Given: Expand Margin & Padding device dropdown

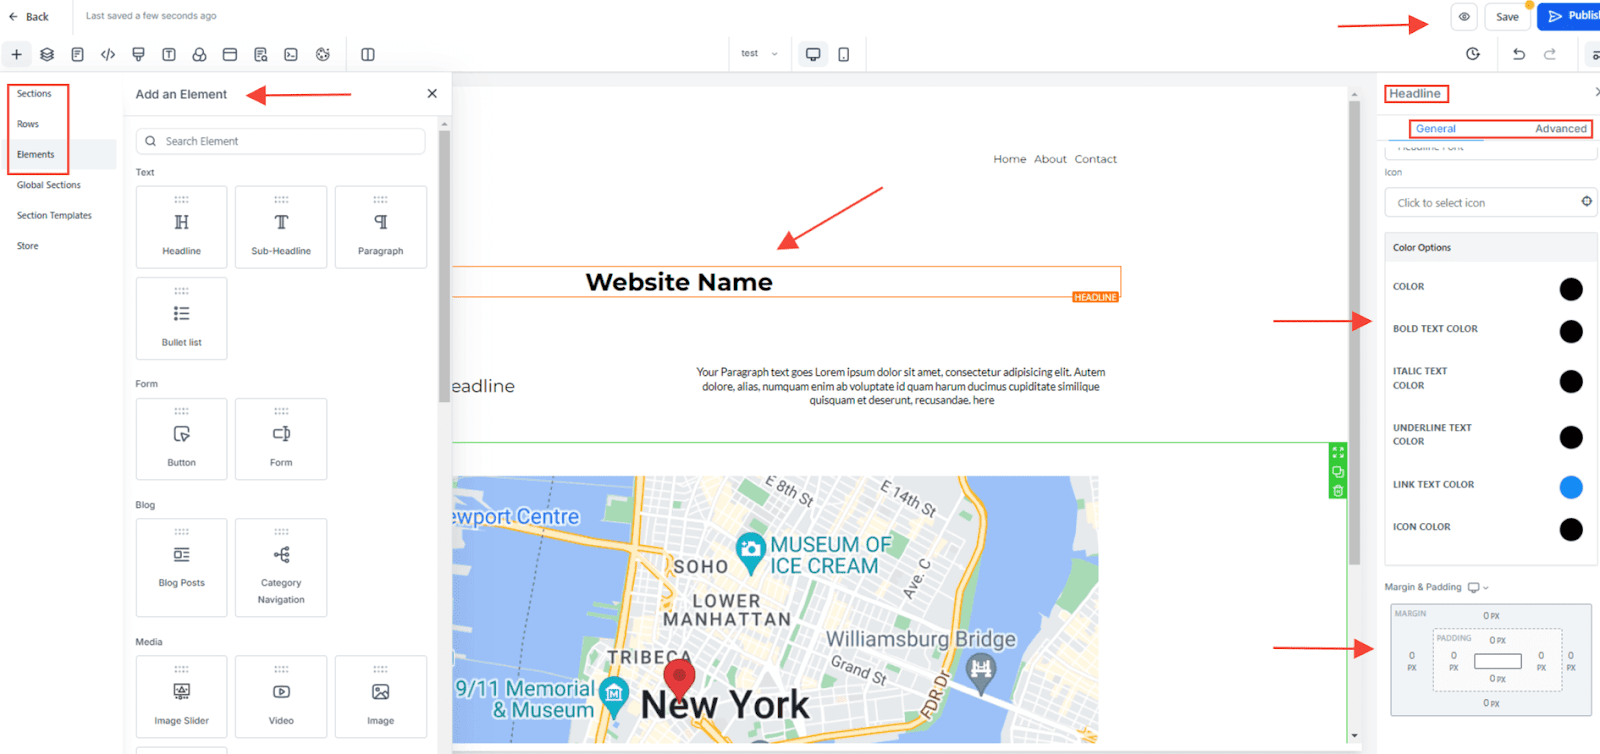Looking at the screenshot, I should pos(1479,588).
